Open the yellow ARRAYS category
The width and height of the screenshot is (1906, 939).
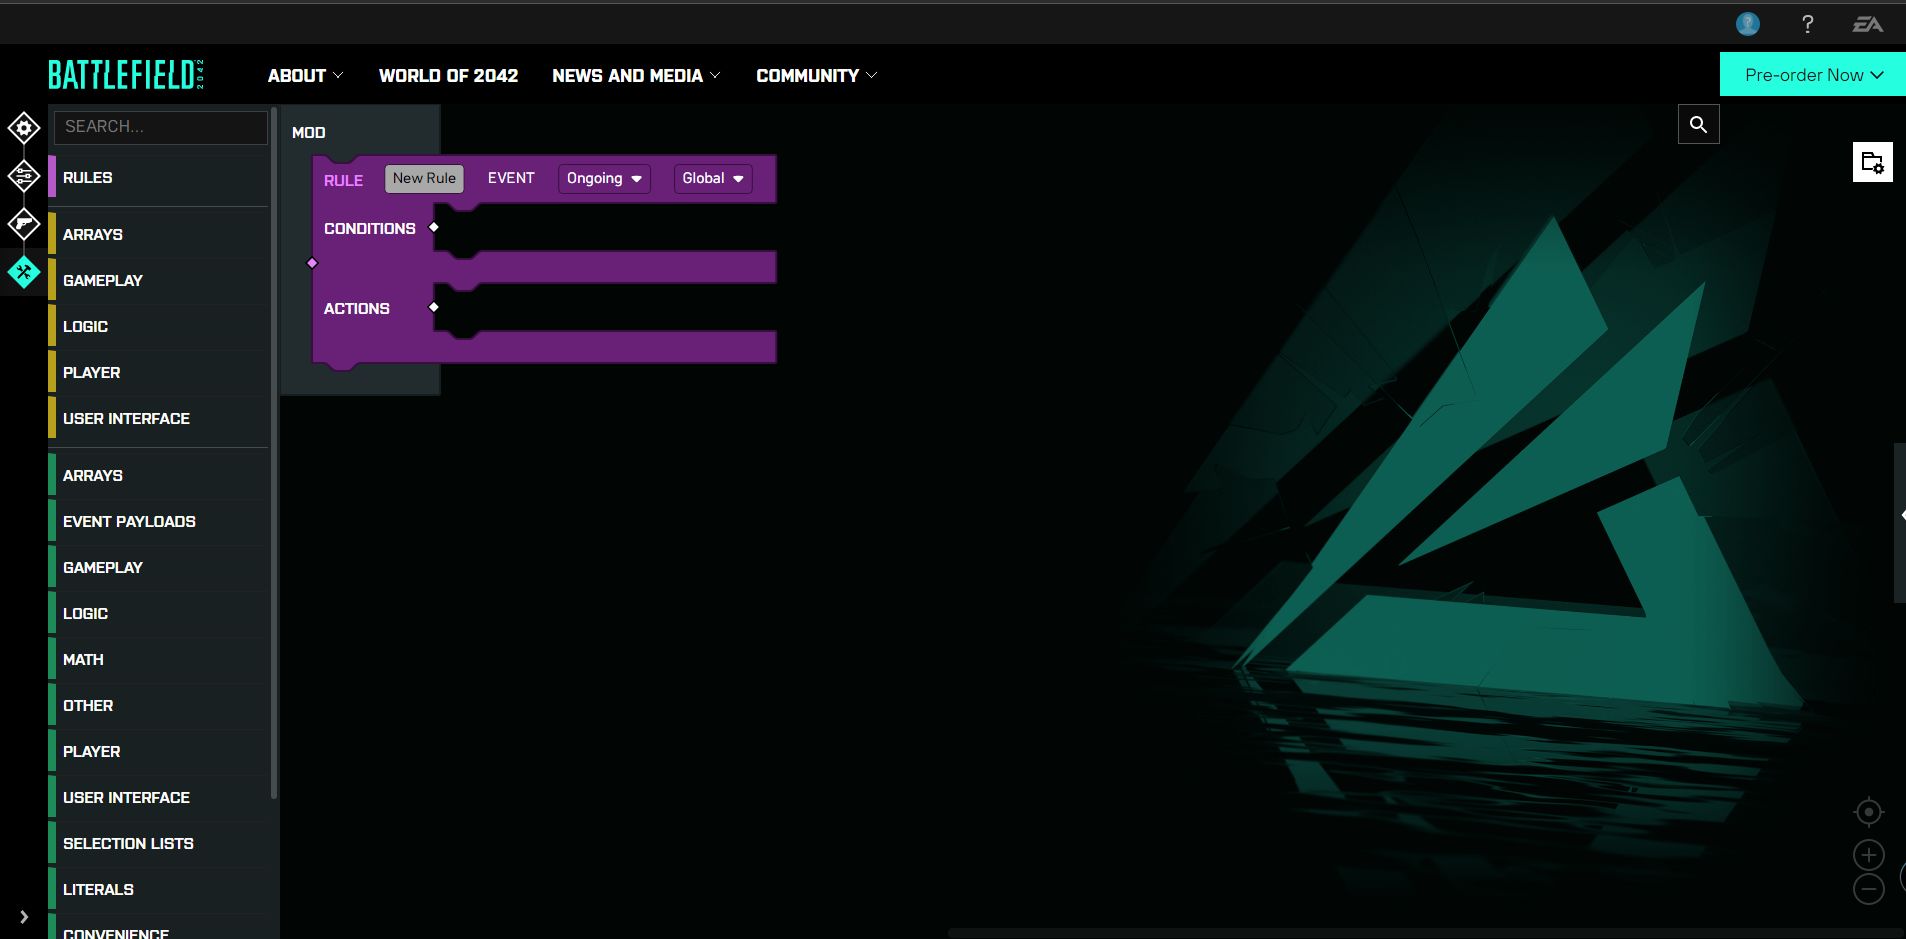[158, 234]
